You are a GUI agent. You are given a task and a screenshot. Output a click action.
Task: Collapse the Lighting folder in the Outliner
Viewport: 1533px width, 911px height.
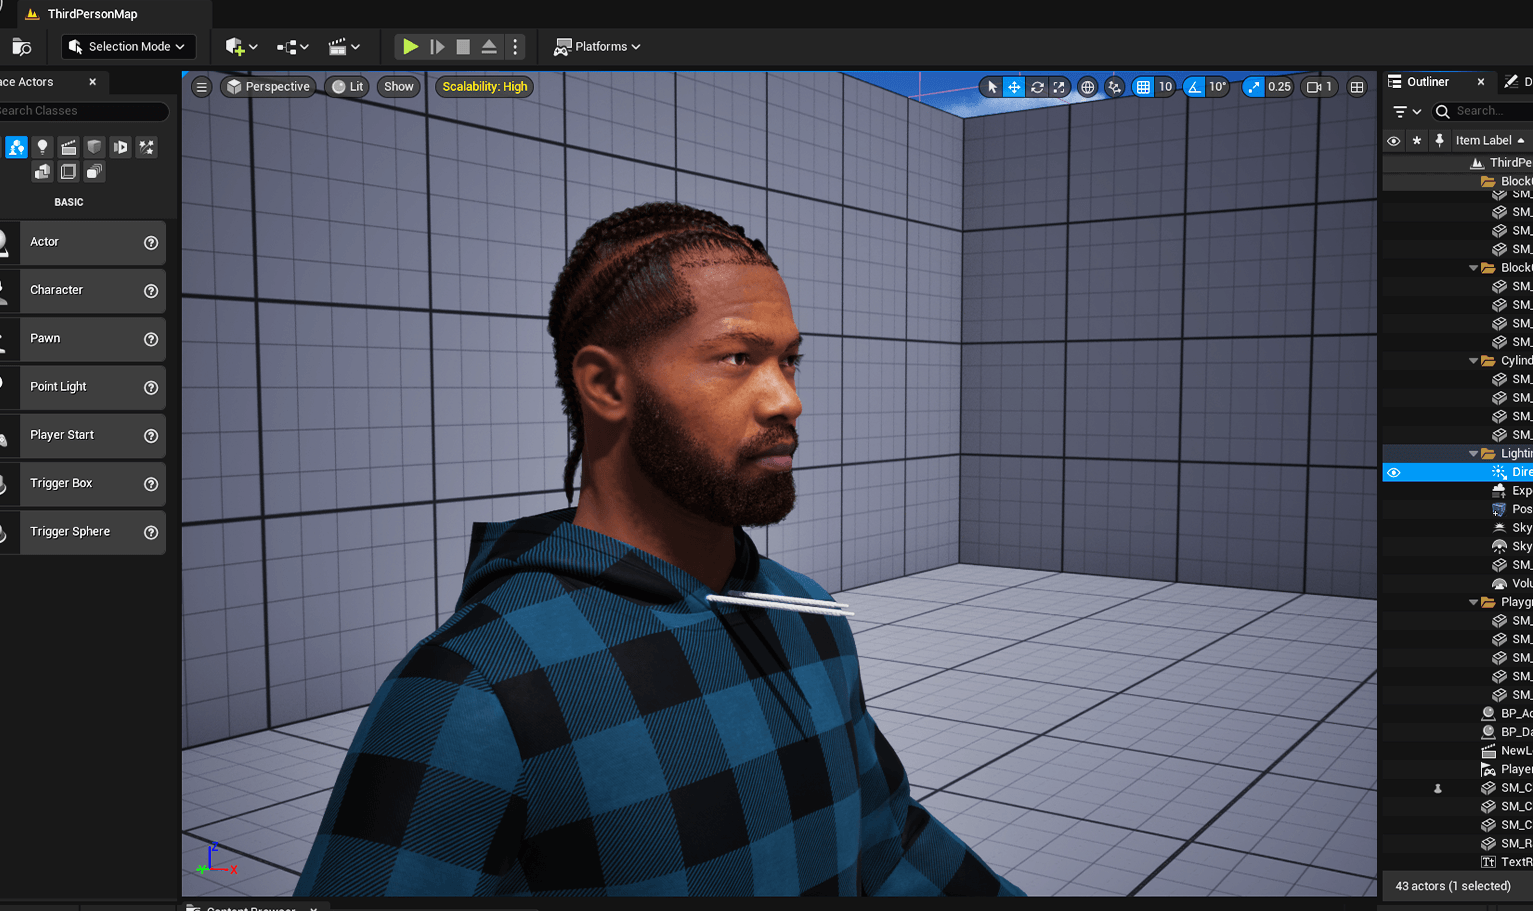point(1473,453)
